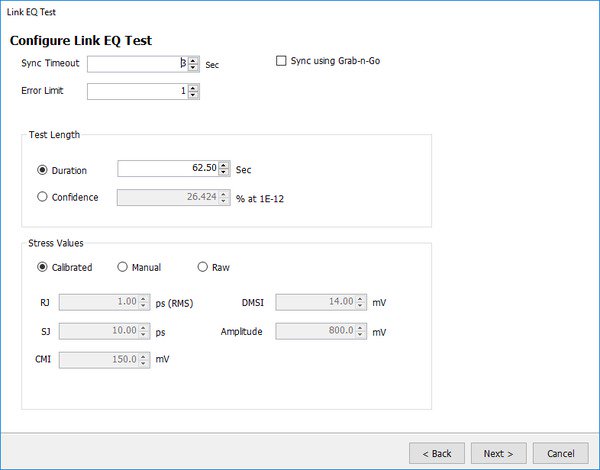
Task: Decrease Sync Timeout with down arrow
Action: (x=194, y=67)
